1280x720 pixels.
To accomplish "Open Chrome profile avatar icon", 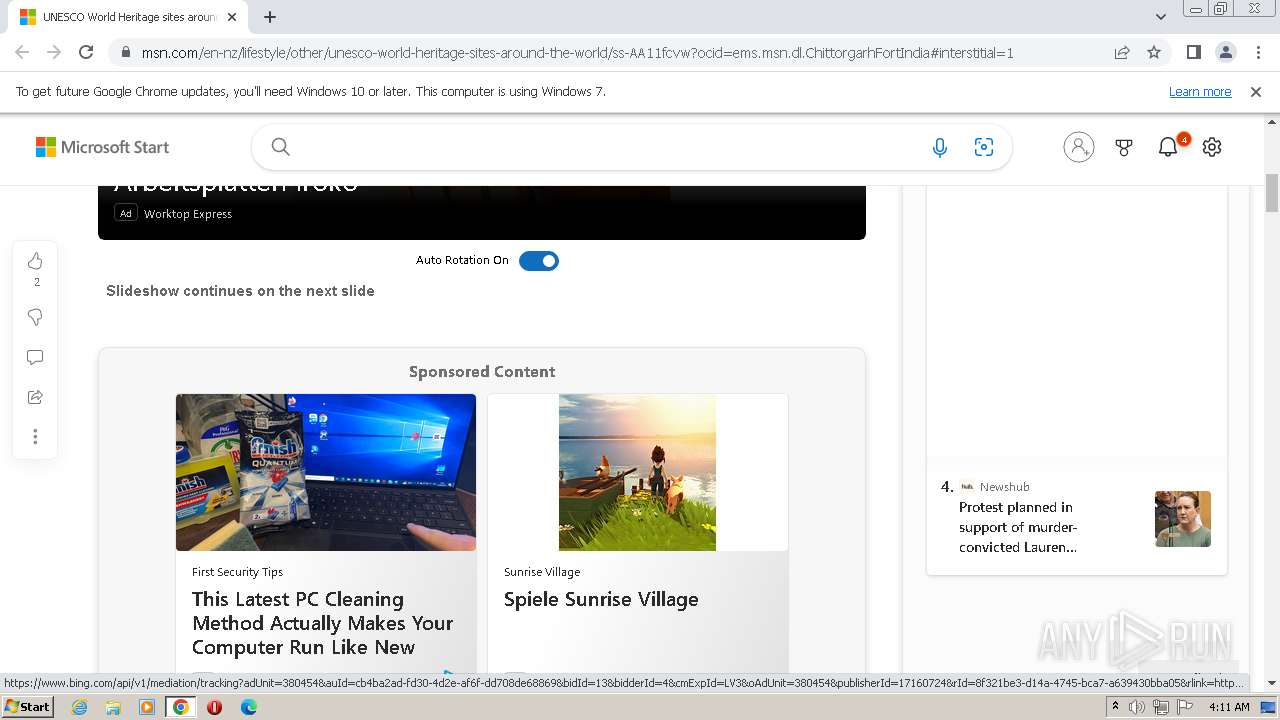I will coord(1225,52).
